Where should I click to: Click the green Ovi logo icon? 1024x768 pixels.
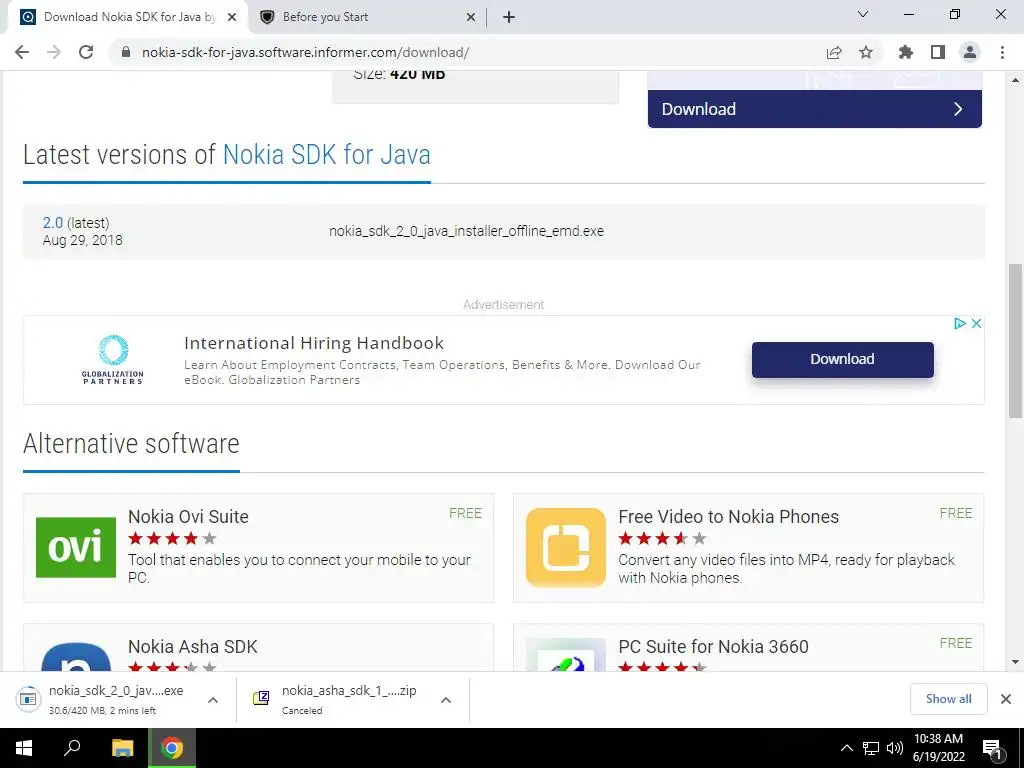[76, 547]
